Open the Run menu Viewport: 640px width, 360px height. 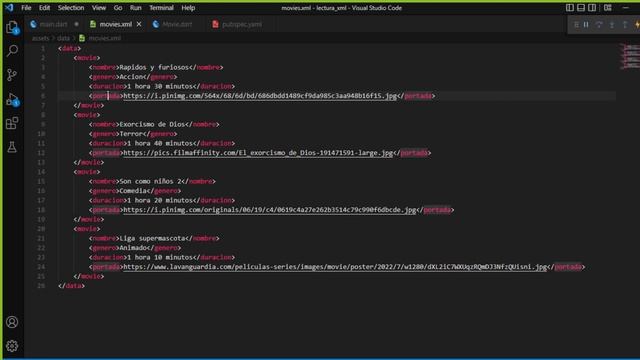(136, 8)
